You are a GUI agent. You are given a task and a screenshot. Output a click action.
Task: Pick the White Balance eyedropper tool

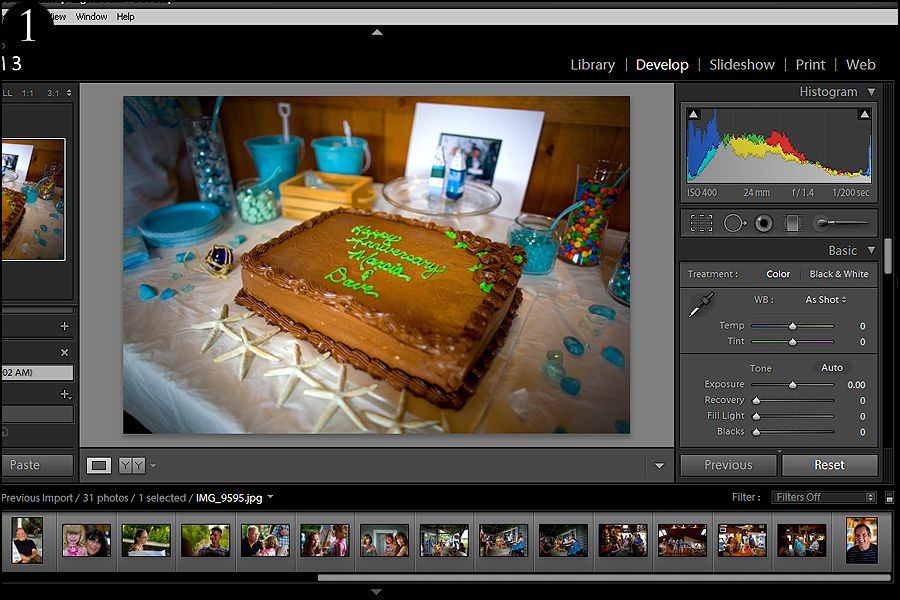(x=701, y=304)
